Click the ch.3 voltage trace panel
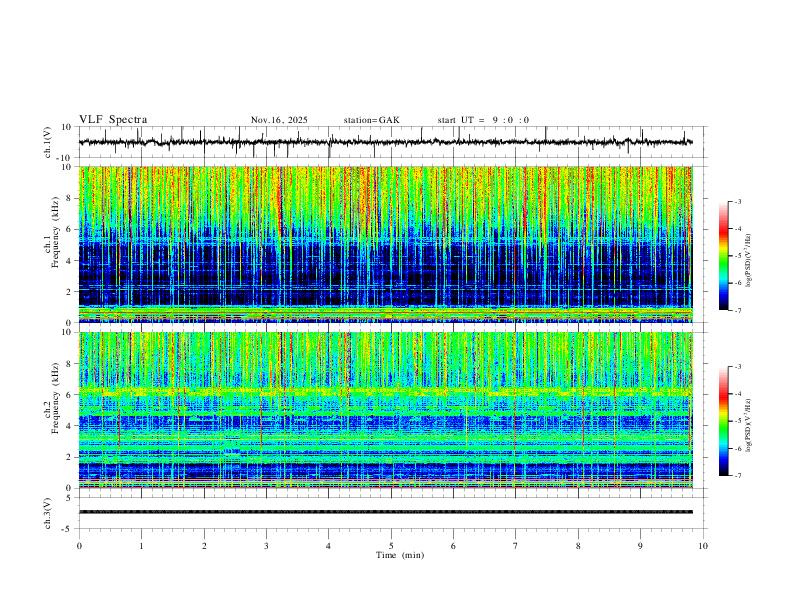This screenshot has height=612, width=792. click(393, 513)
